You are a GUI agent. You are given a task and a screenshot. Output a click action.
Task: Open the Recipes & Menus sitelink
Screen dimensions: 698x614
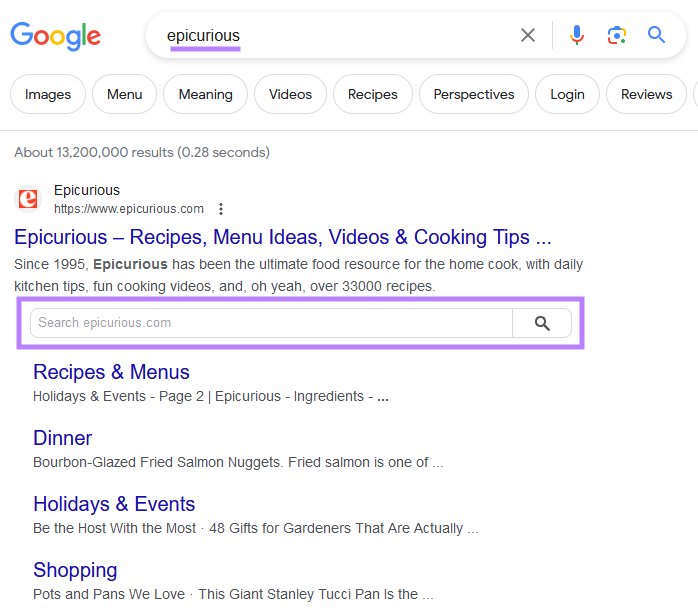(x=111, y=372)
